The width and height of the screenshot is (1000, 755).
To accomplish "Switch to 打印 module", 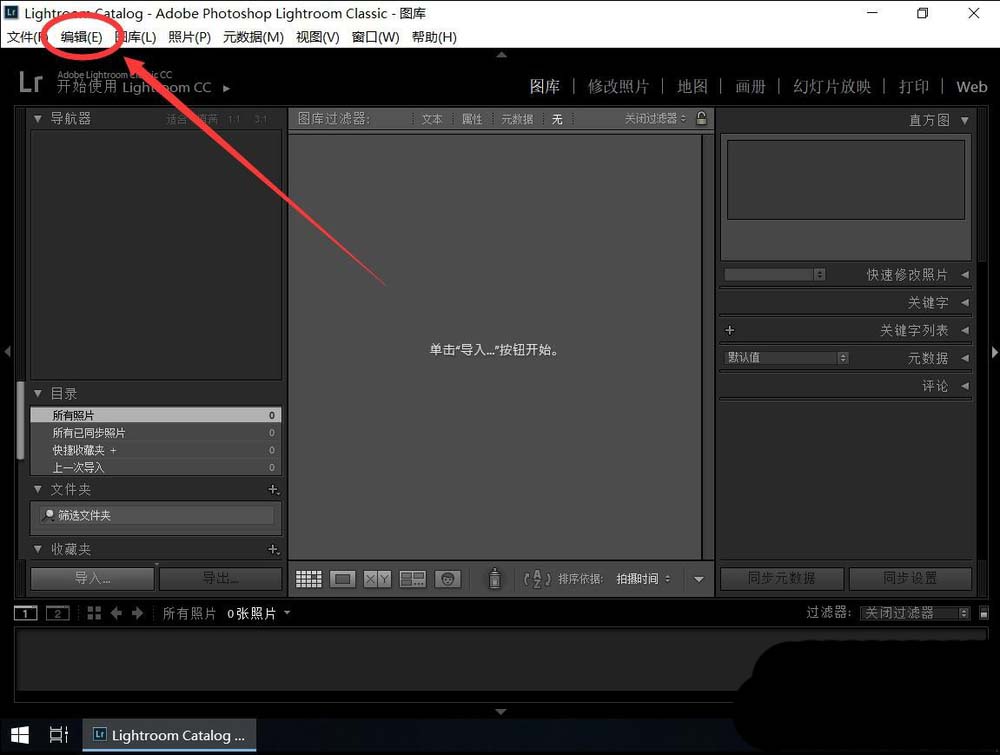I will pyautogui.click(x=914, y=87).
